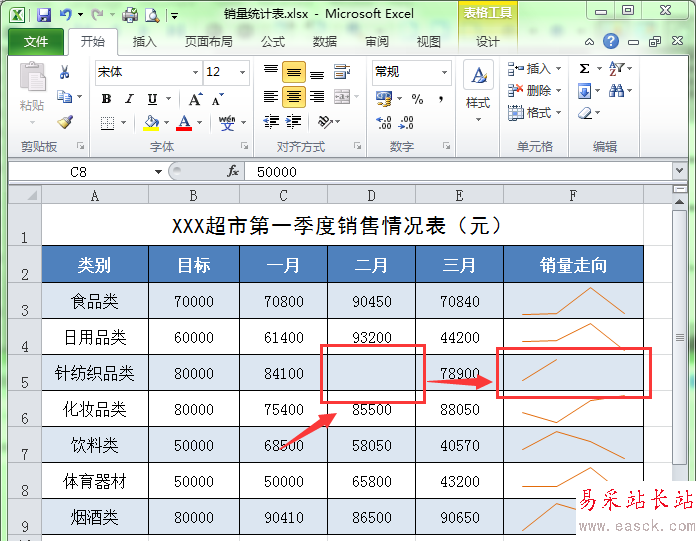This screenshot has width=696, height=541.
Task: Apply percent style format
Action: point(417,99)
